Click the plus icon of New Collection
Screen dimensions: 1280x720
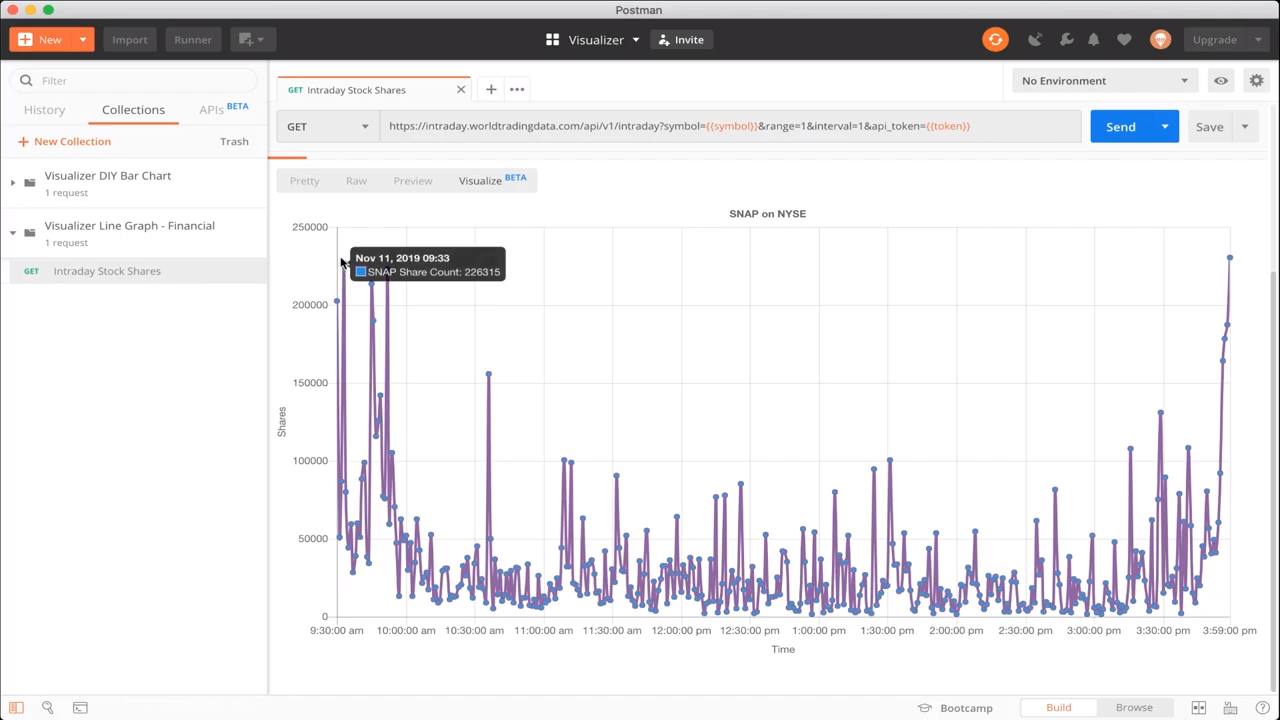click(x=23, y=142)
